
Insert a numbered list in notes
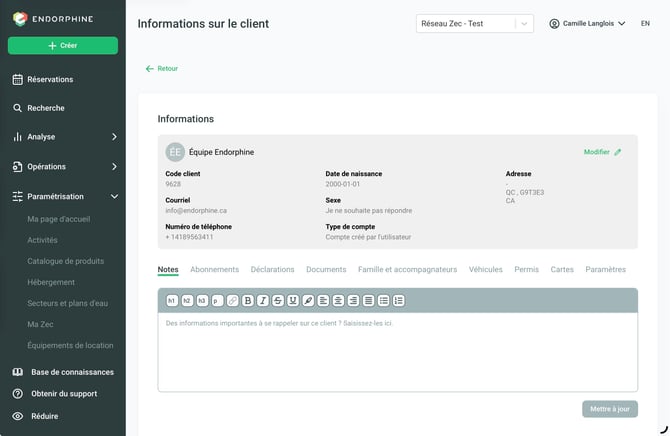tap(399, 300)
